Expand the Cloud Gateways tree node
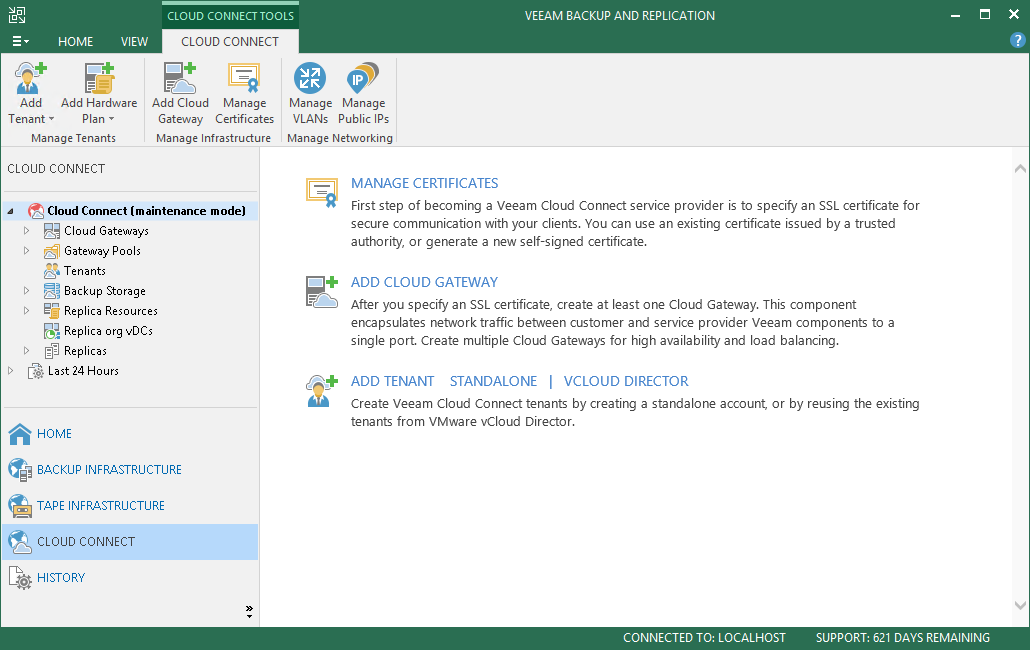Screen dimensions: 1030x650 click(x=26, y=230)
